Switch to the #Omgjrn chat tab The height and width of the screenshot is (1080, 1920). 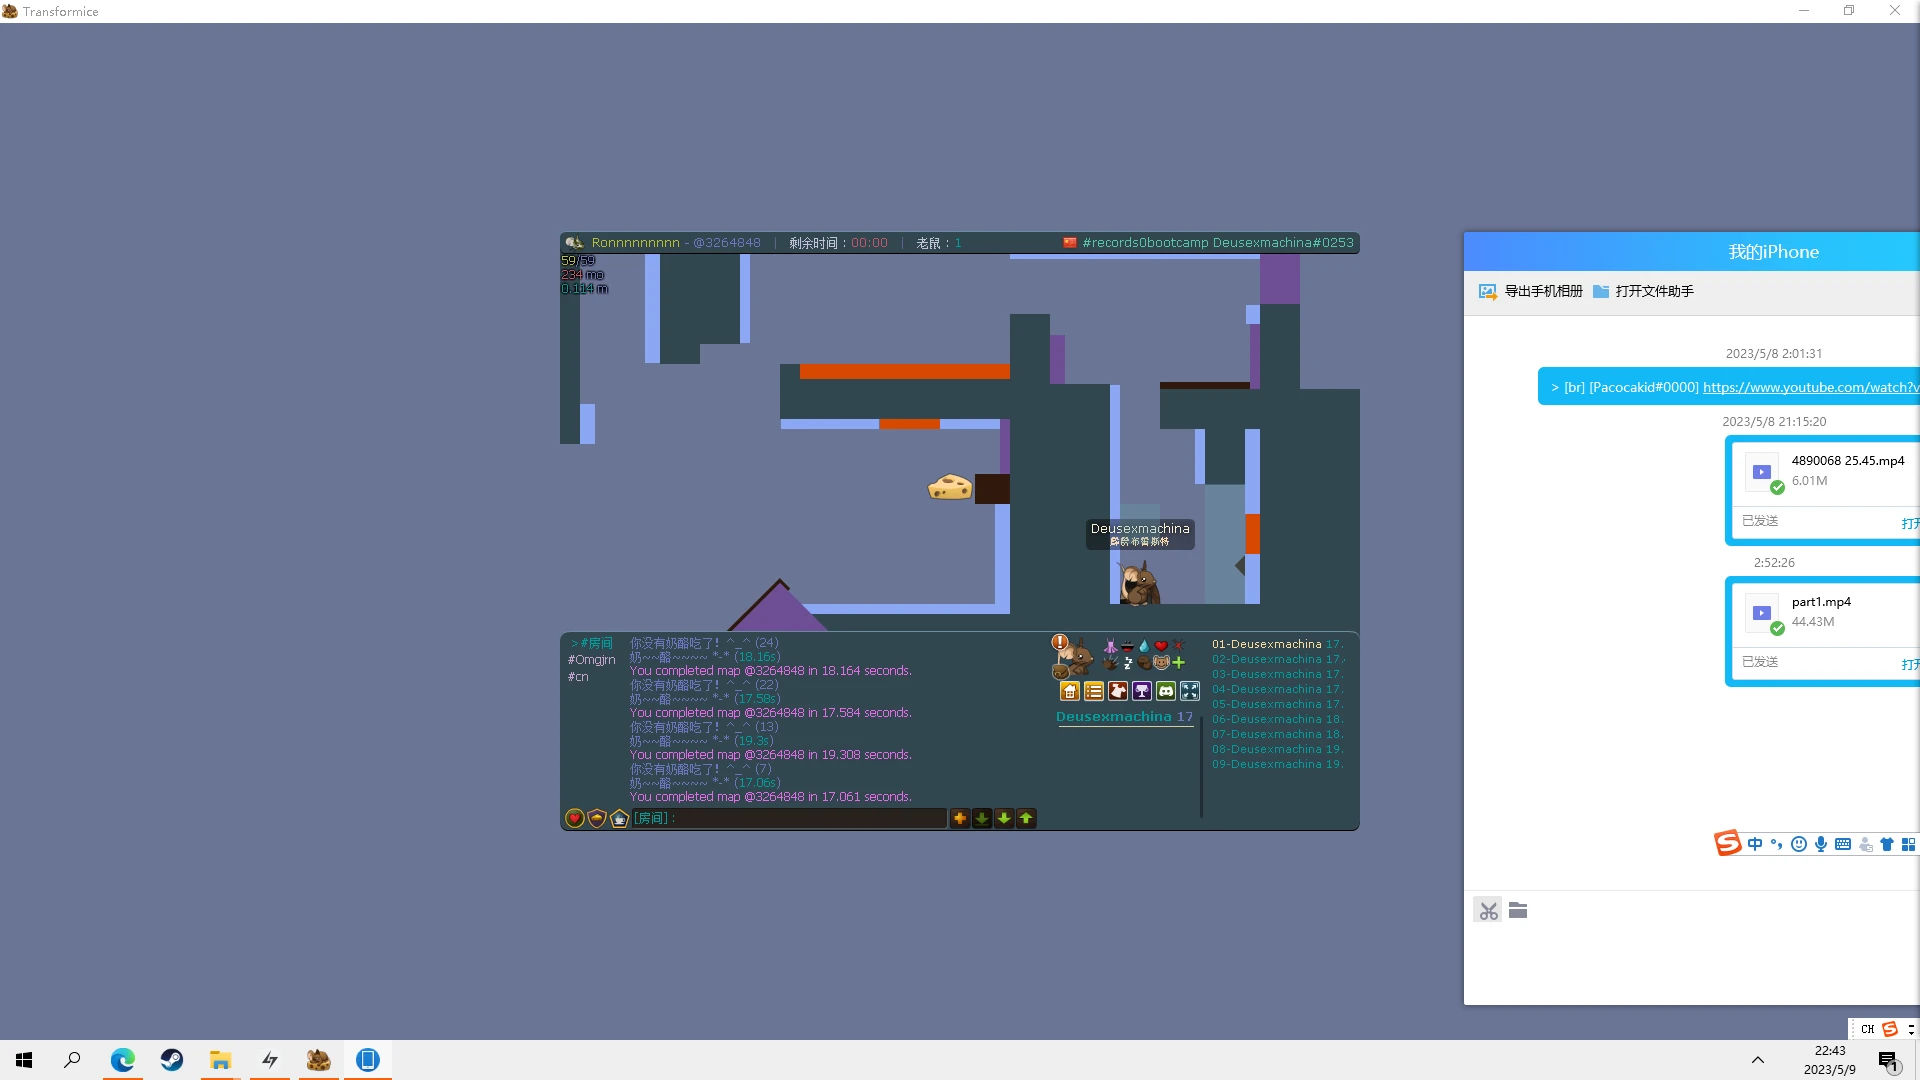tap(592, 660)
